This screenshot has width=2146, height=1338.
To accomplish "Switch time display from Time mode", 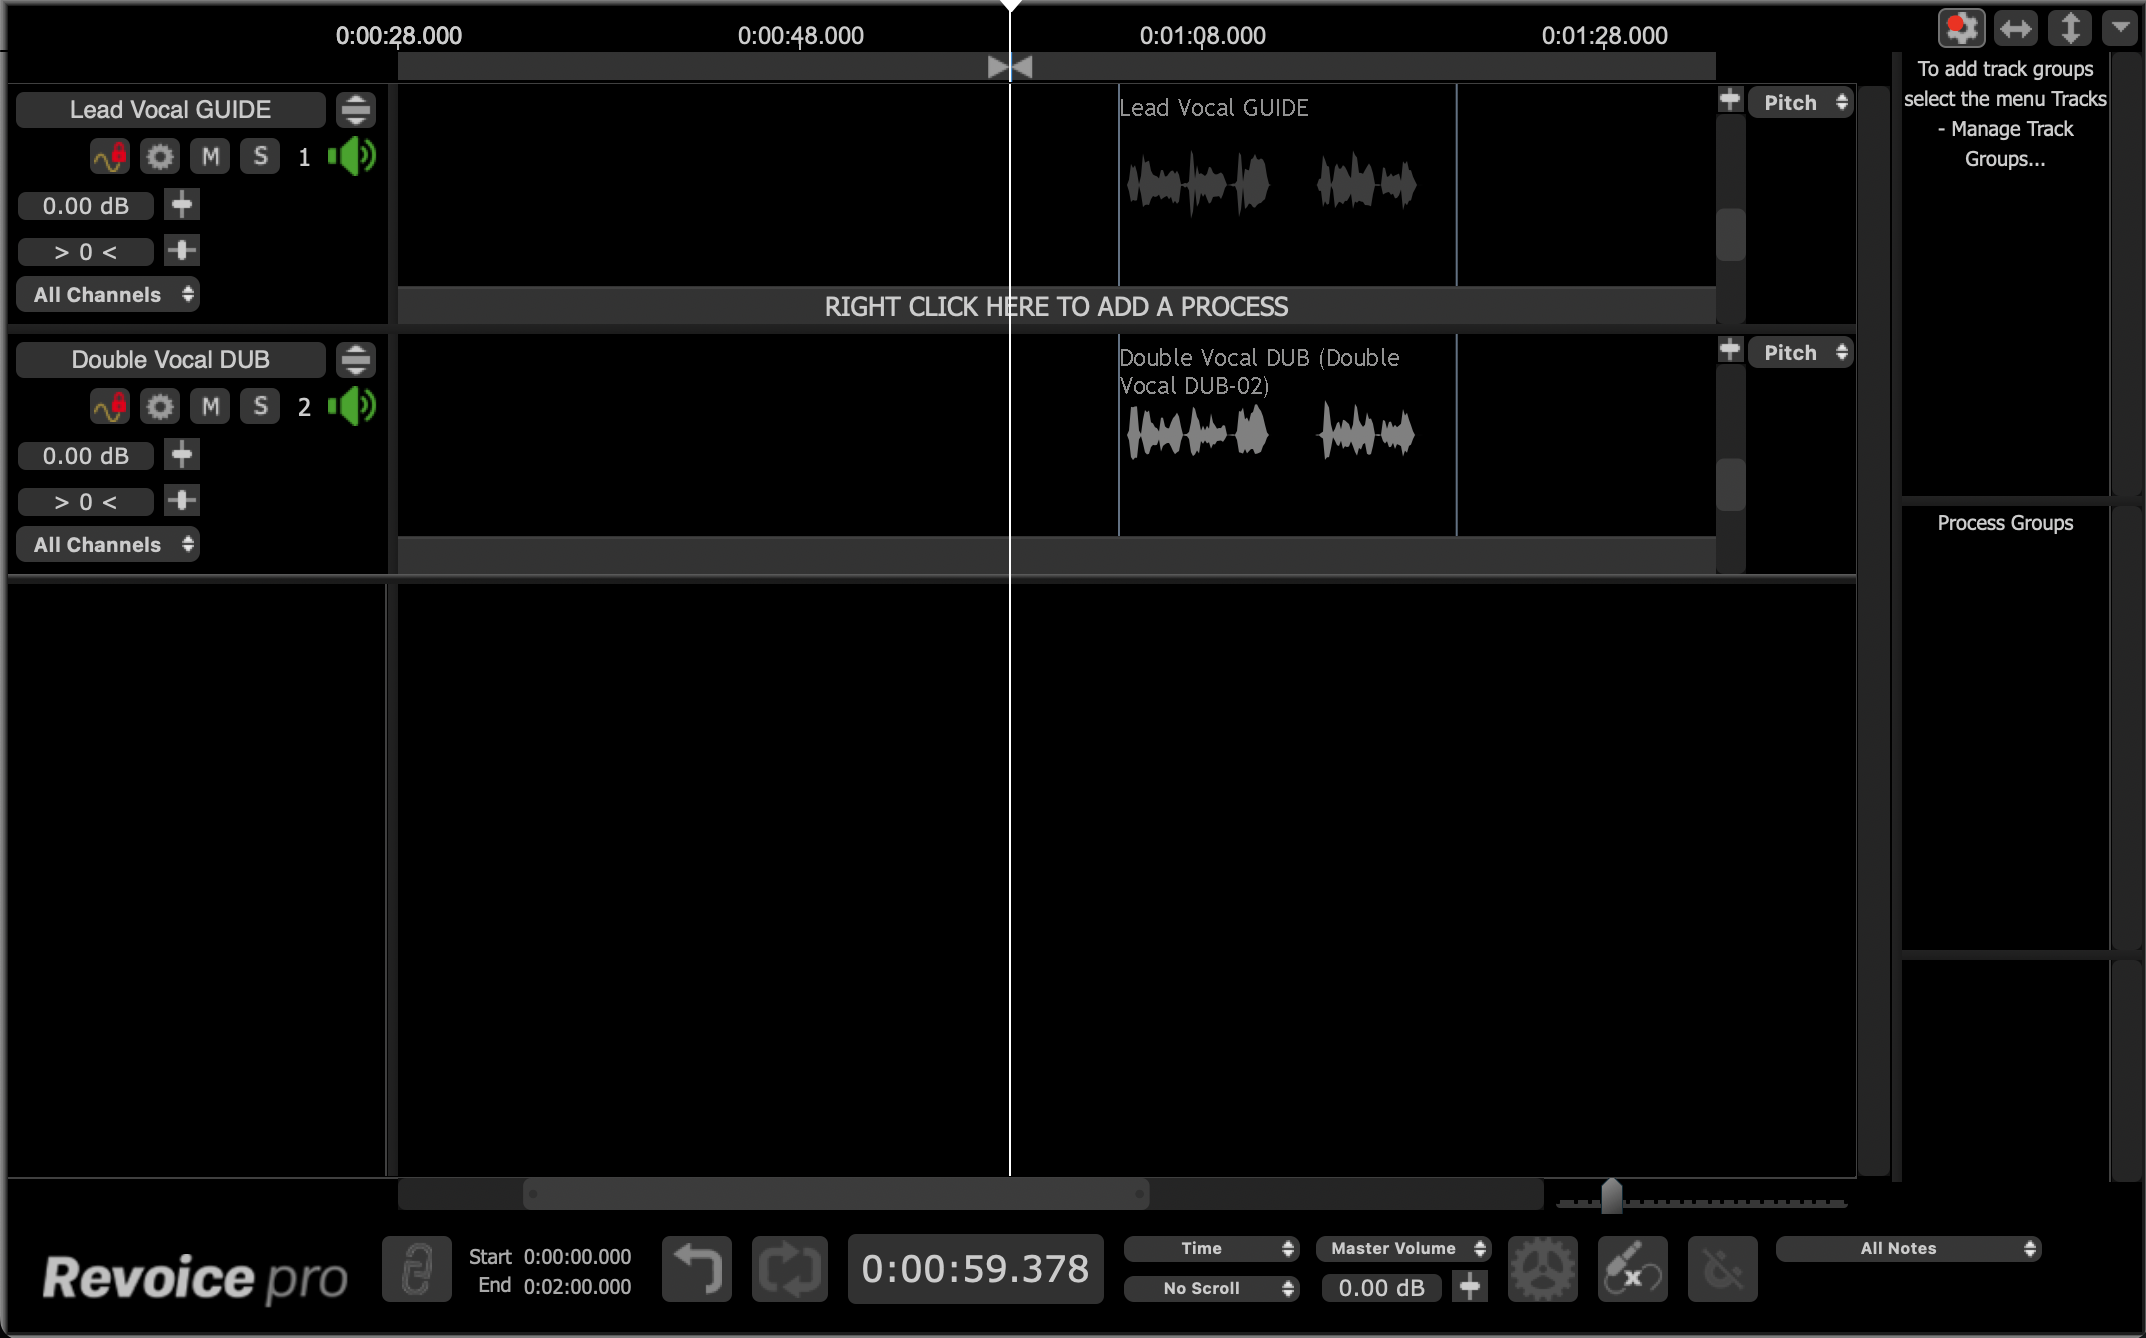I will [x=1211, y=1248].
